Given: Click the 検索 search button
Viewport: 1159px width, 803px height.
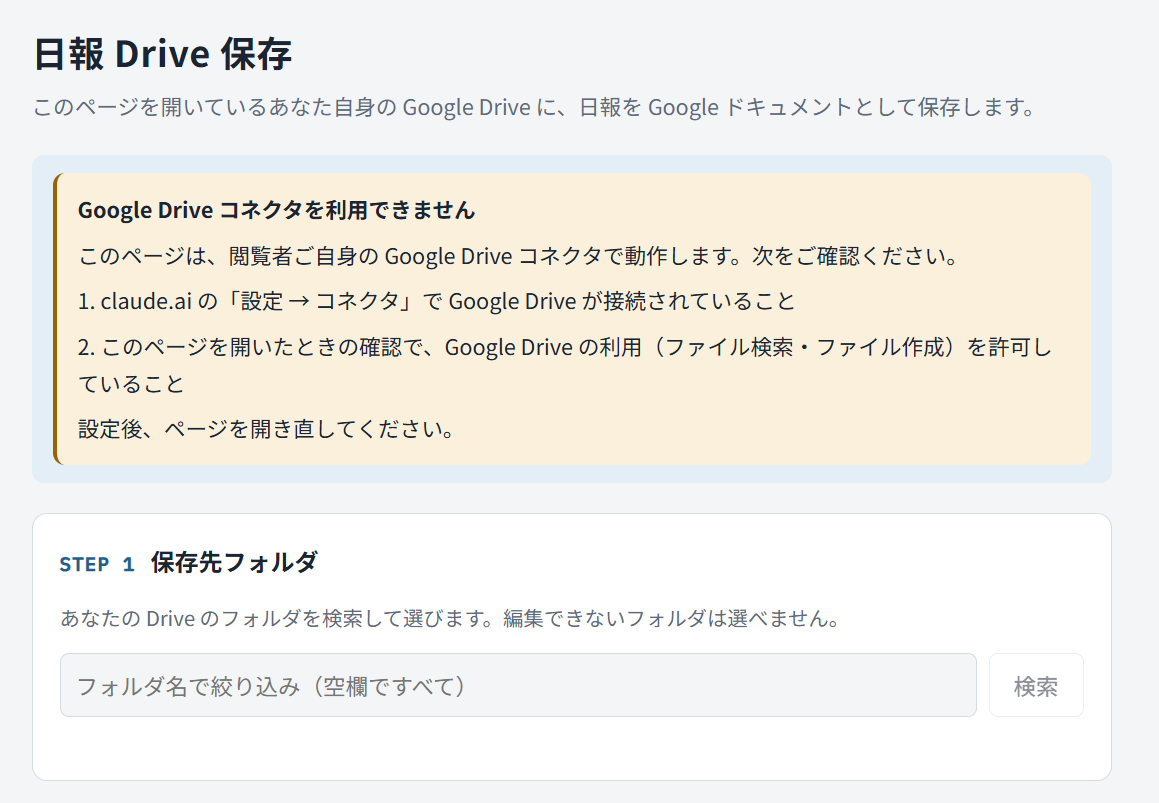Looking at the screenshot, I should click(1036, 685).
